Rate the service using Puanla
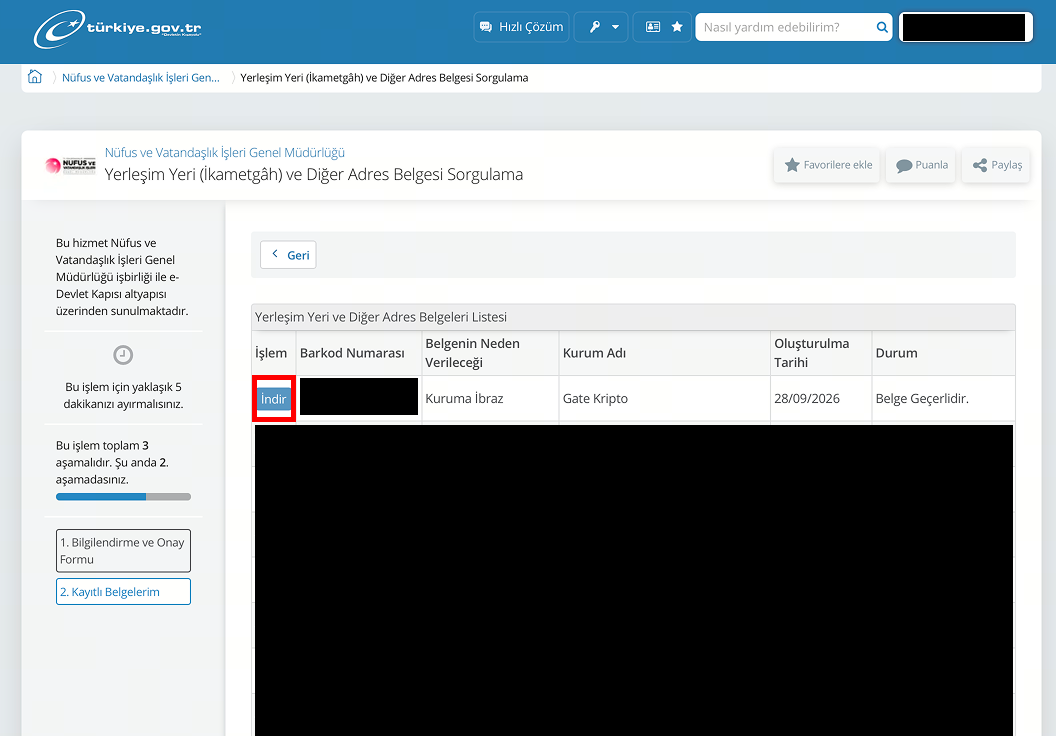This screenshot has height=736, width=1056. coord(921,165)
